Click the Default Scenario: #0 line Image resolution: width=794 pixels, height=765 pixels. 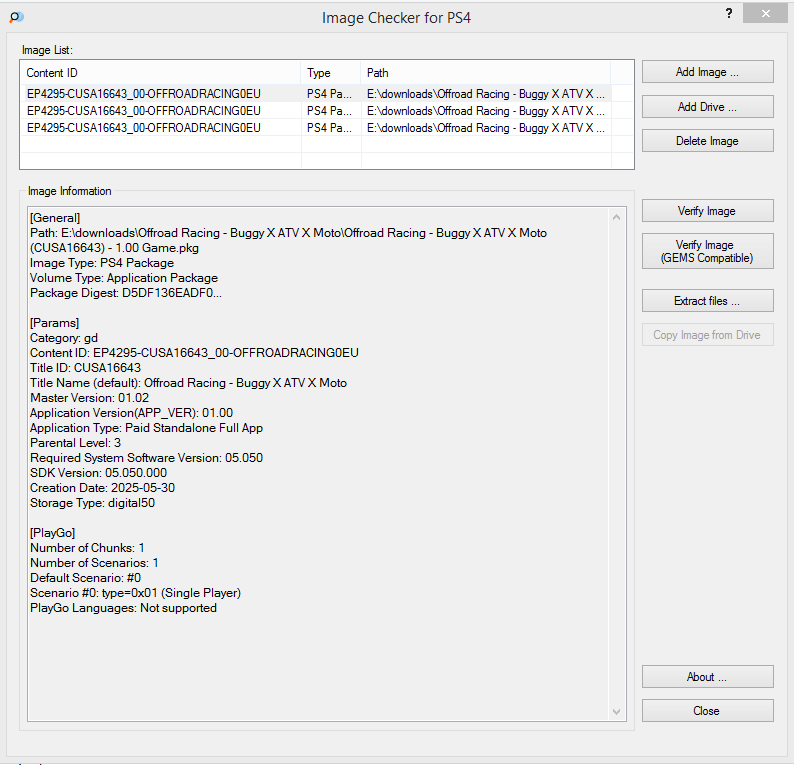point(86,578)
